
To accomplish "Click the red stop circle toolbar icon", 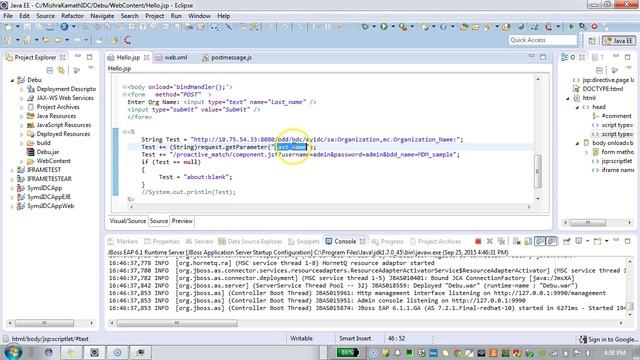I will 594,27.
